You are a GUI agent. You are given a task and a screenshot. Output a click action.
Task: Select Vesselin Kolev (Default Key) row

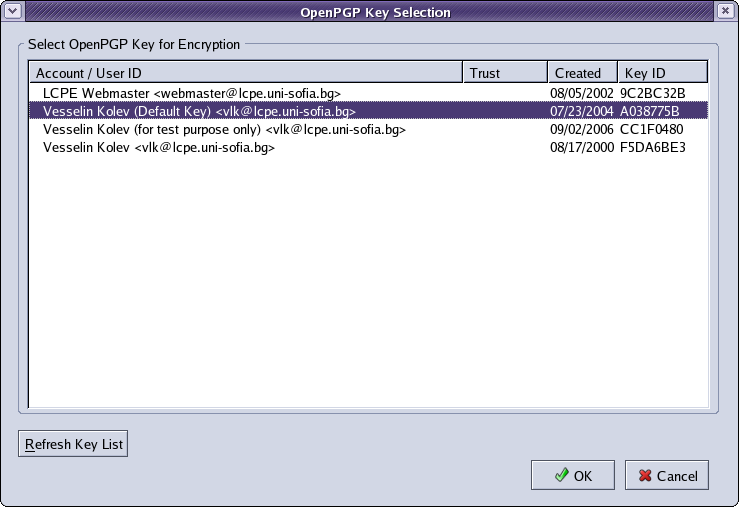[x=369, y=111]
